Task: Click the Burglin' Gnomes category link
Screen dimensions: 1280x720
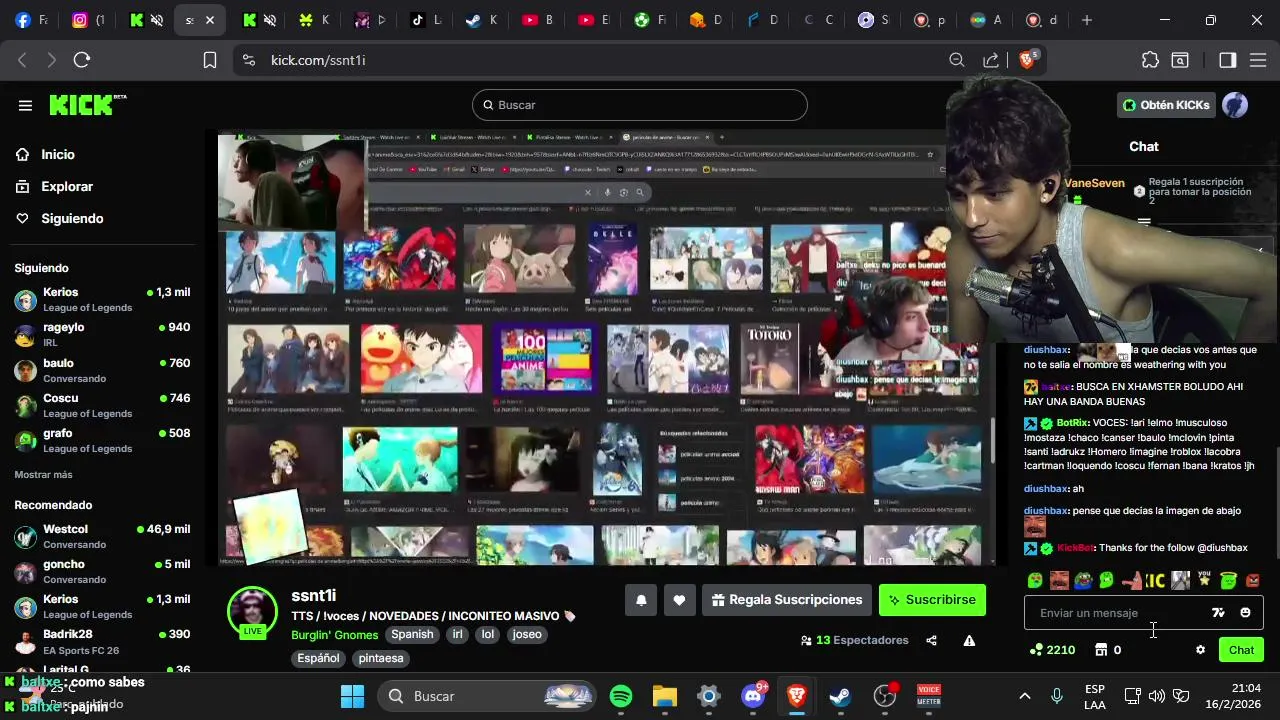Action: (x=335, y=635)
